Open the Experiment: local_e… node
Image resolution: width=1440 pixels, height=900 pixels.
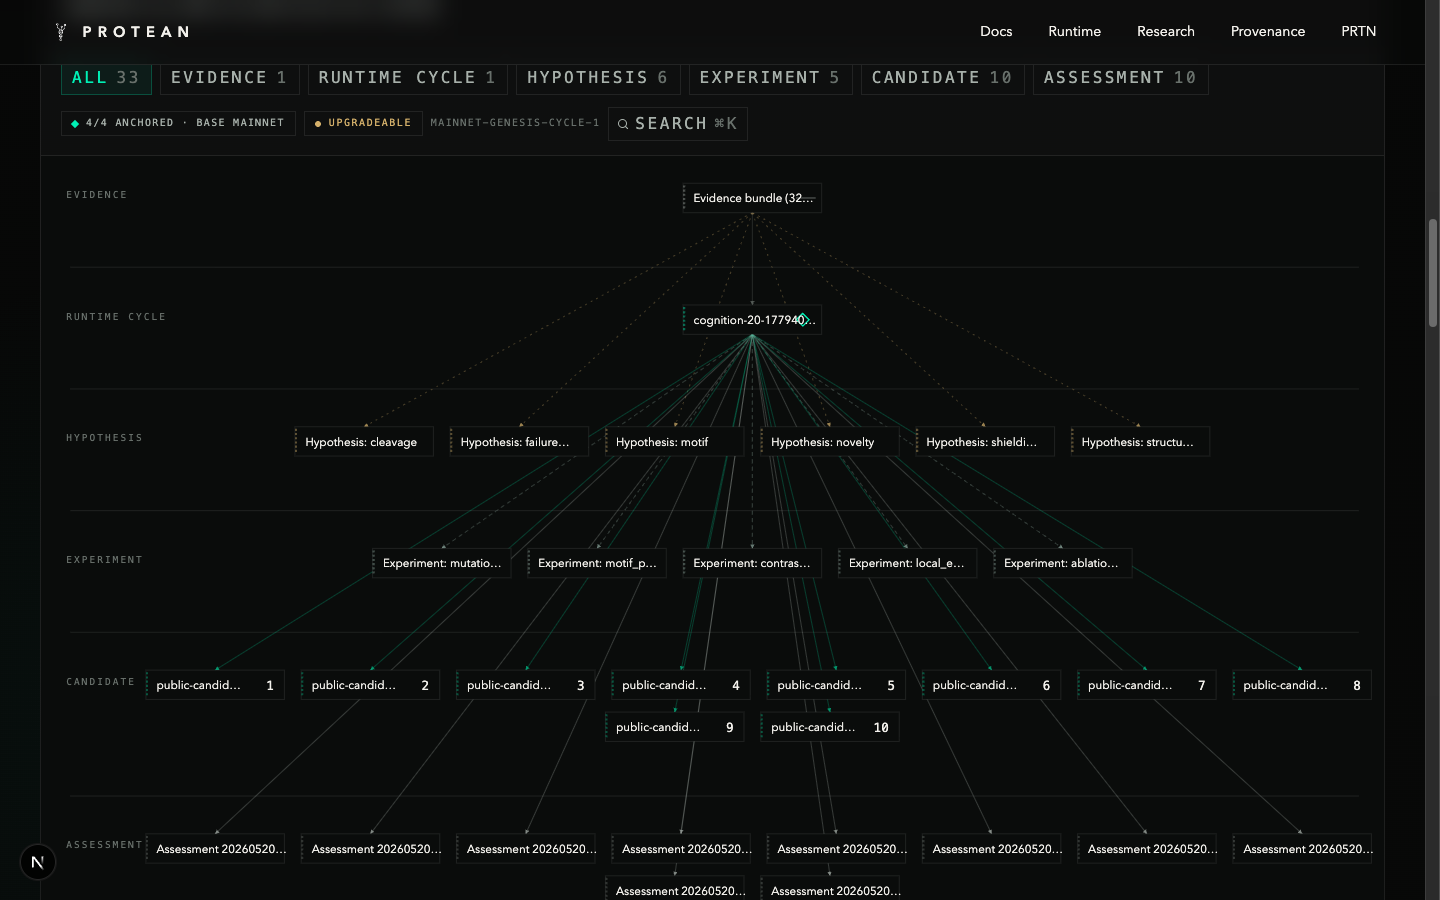(x=907, y=563)
